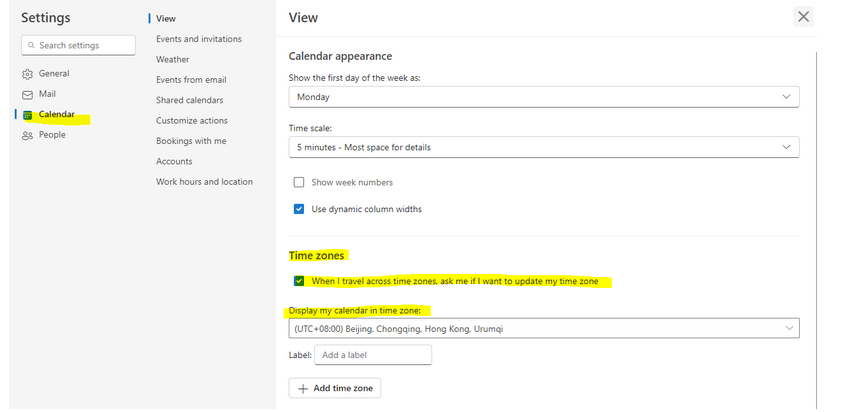Click the General gear icon

28,74
